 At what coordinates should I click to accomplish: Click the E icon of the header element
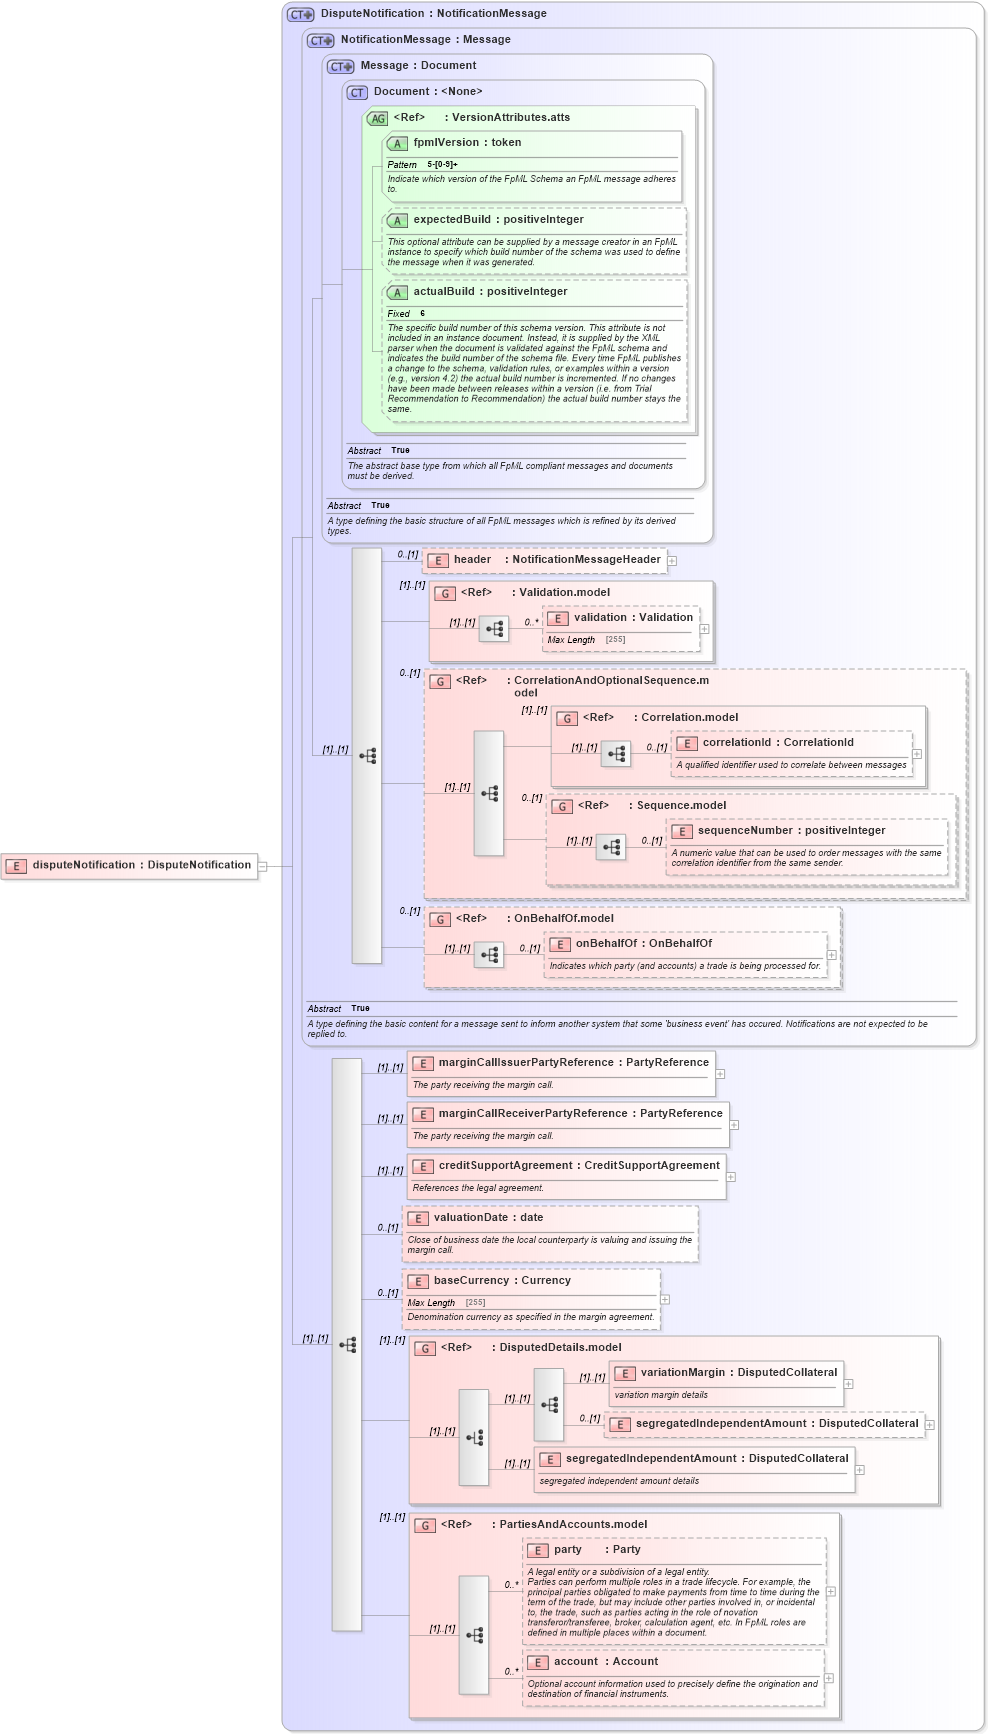pos(437,560)
